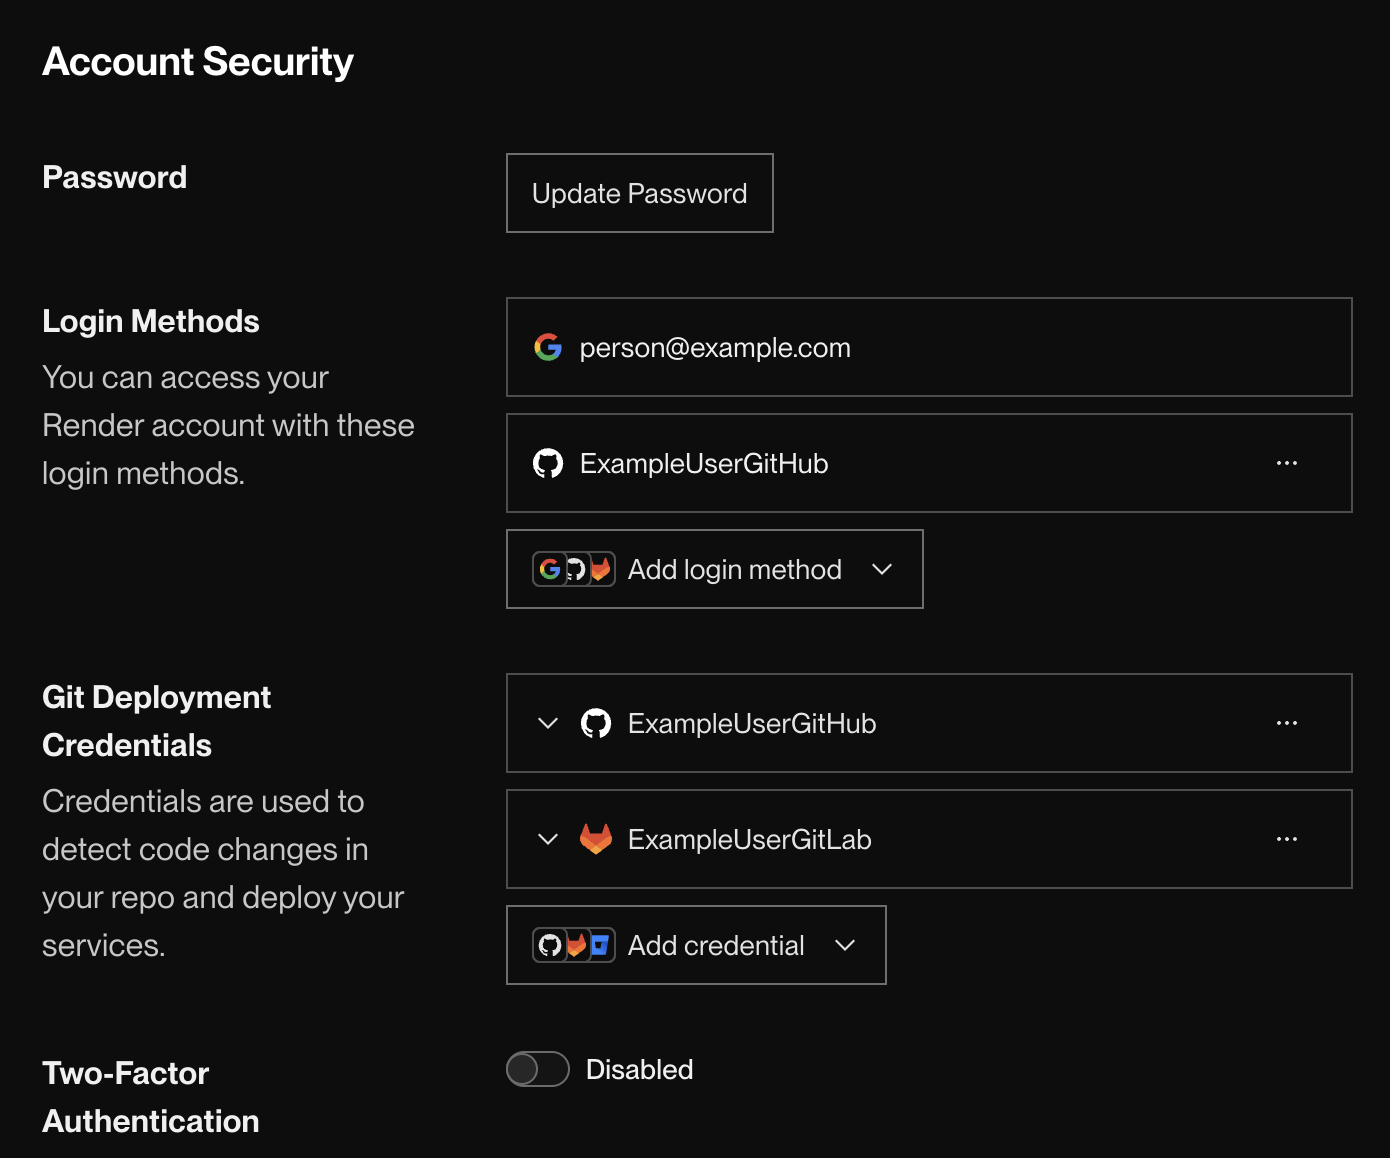Click the GitHub icon in the credentials list
The width and height of the screenshot is (1390, 1158).
(x=596, y=723)
